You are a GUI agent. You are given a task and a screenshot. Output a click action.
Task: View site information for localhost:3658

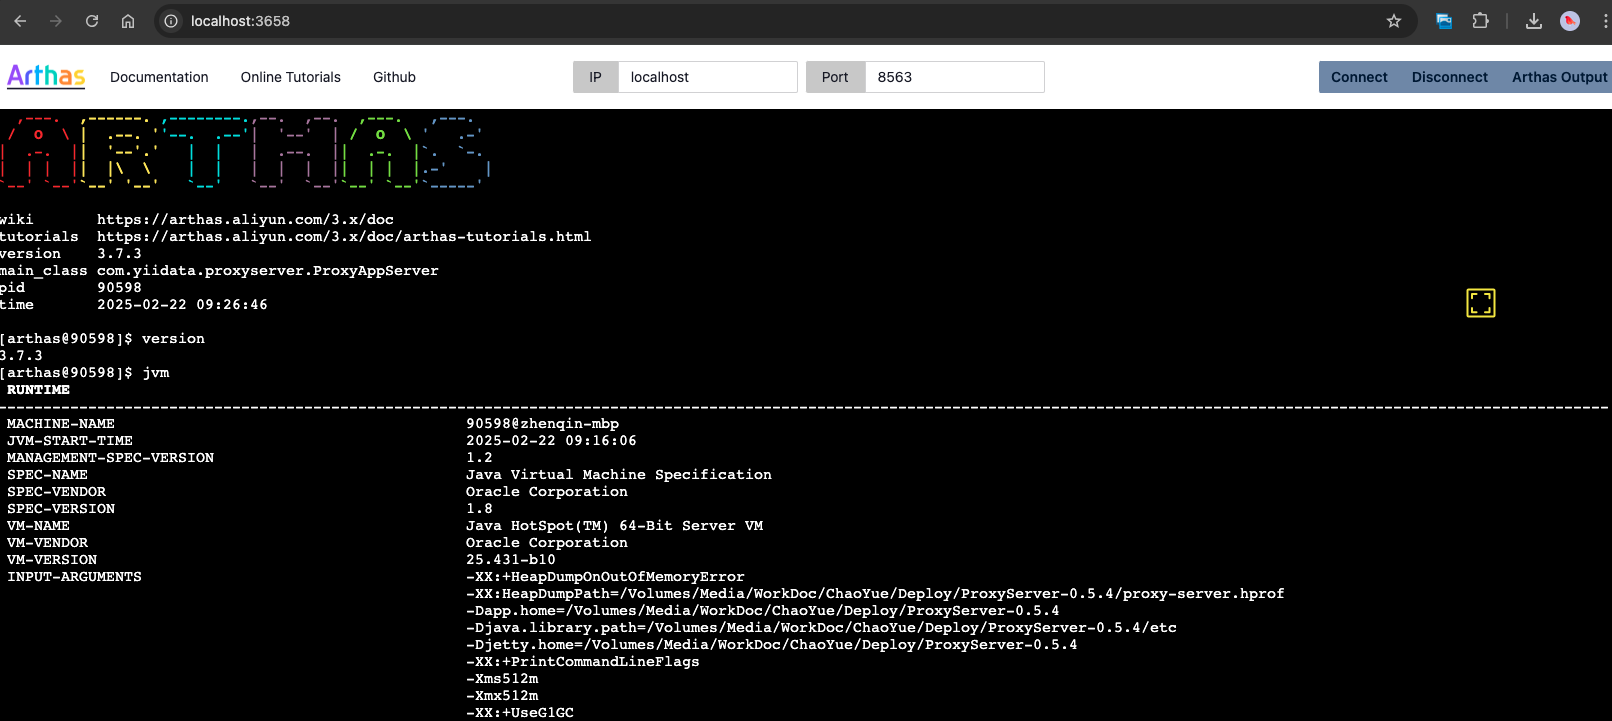pyautogui.click(x=171, y=21)
